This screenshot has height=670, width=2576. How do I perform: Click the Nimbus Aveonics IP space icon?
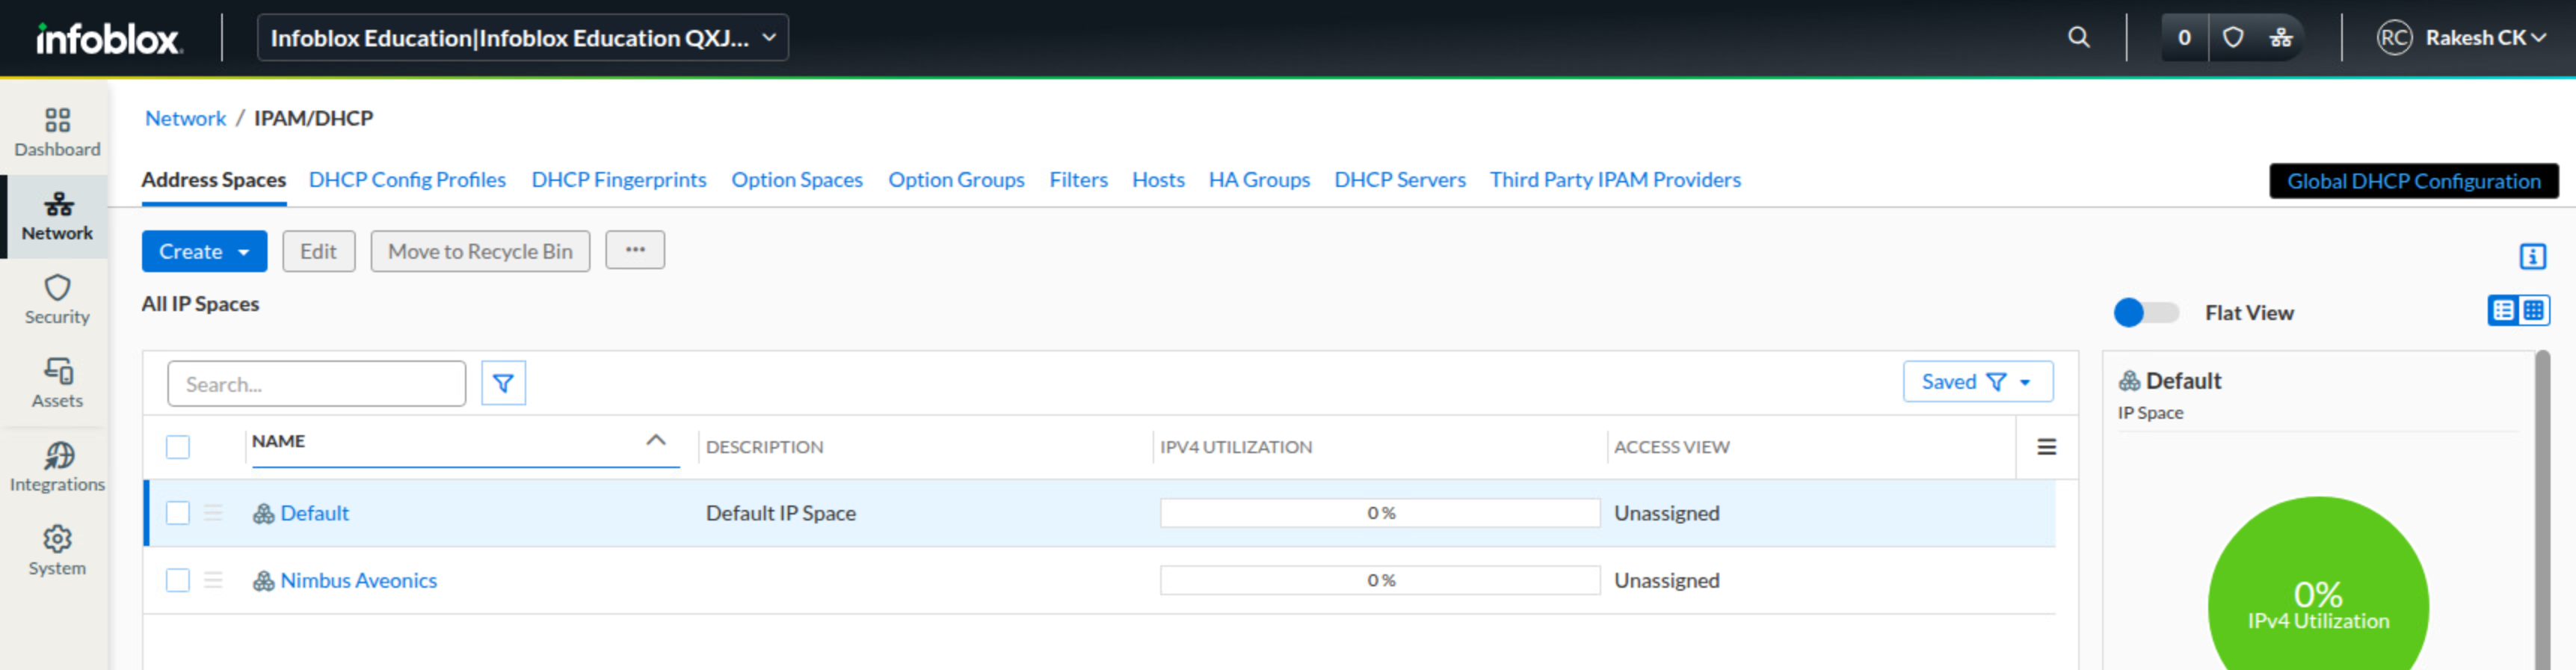pos(263,580)
